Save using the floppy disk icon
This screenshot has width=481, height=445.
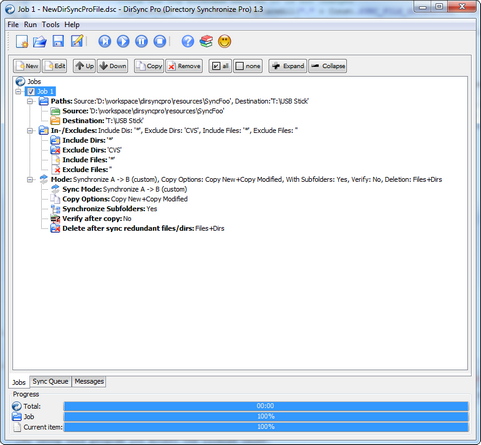[x=58, y=42]
